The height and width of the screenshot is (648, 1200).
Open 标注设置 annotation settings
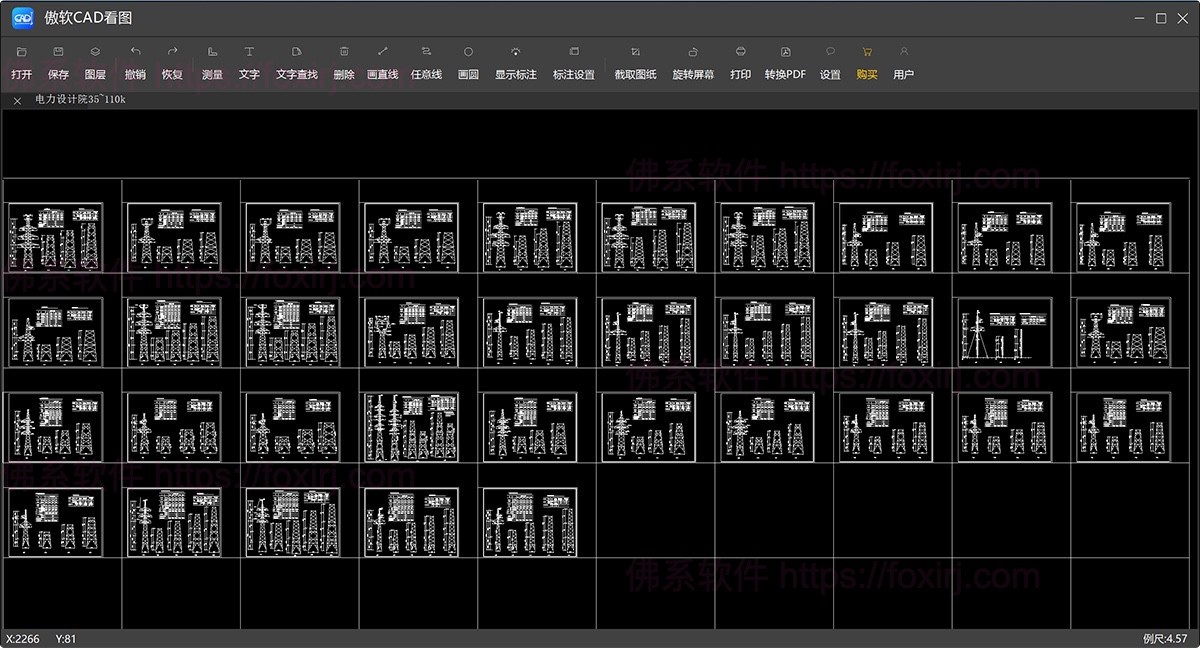pos(575,62)
